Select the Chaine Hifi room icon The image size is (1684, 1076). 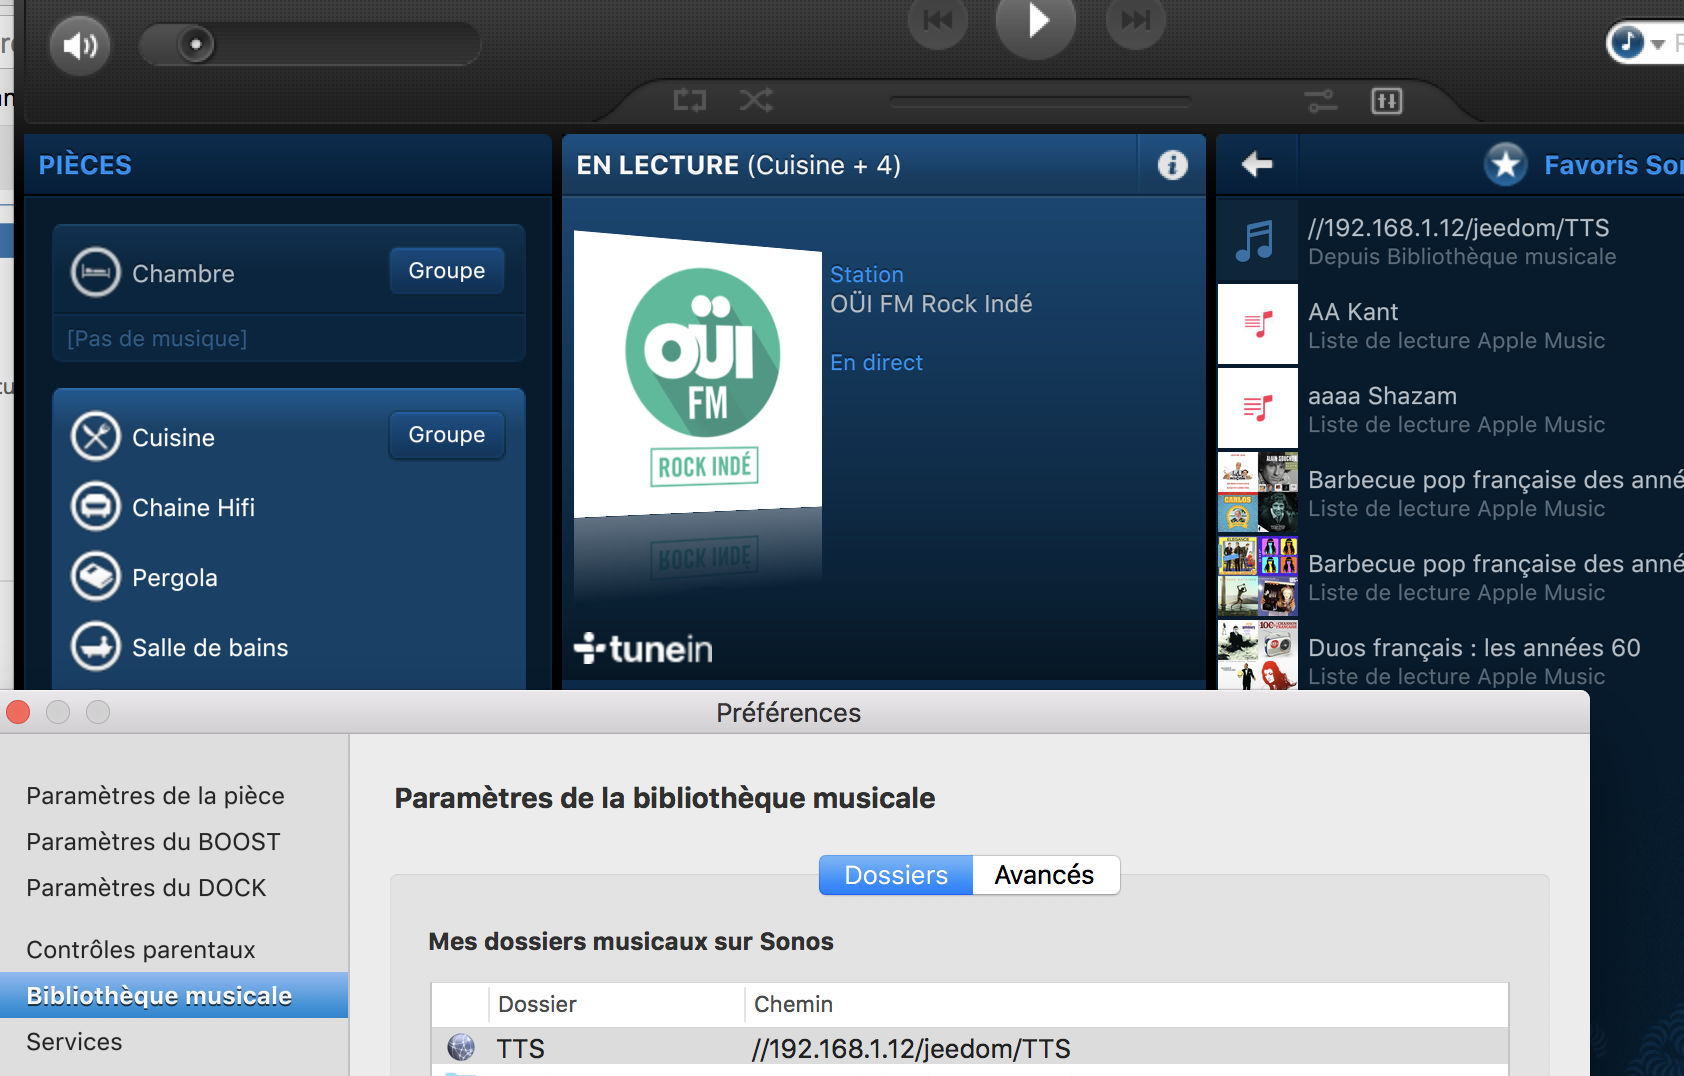[96, 507]
